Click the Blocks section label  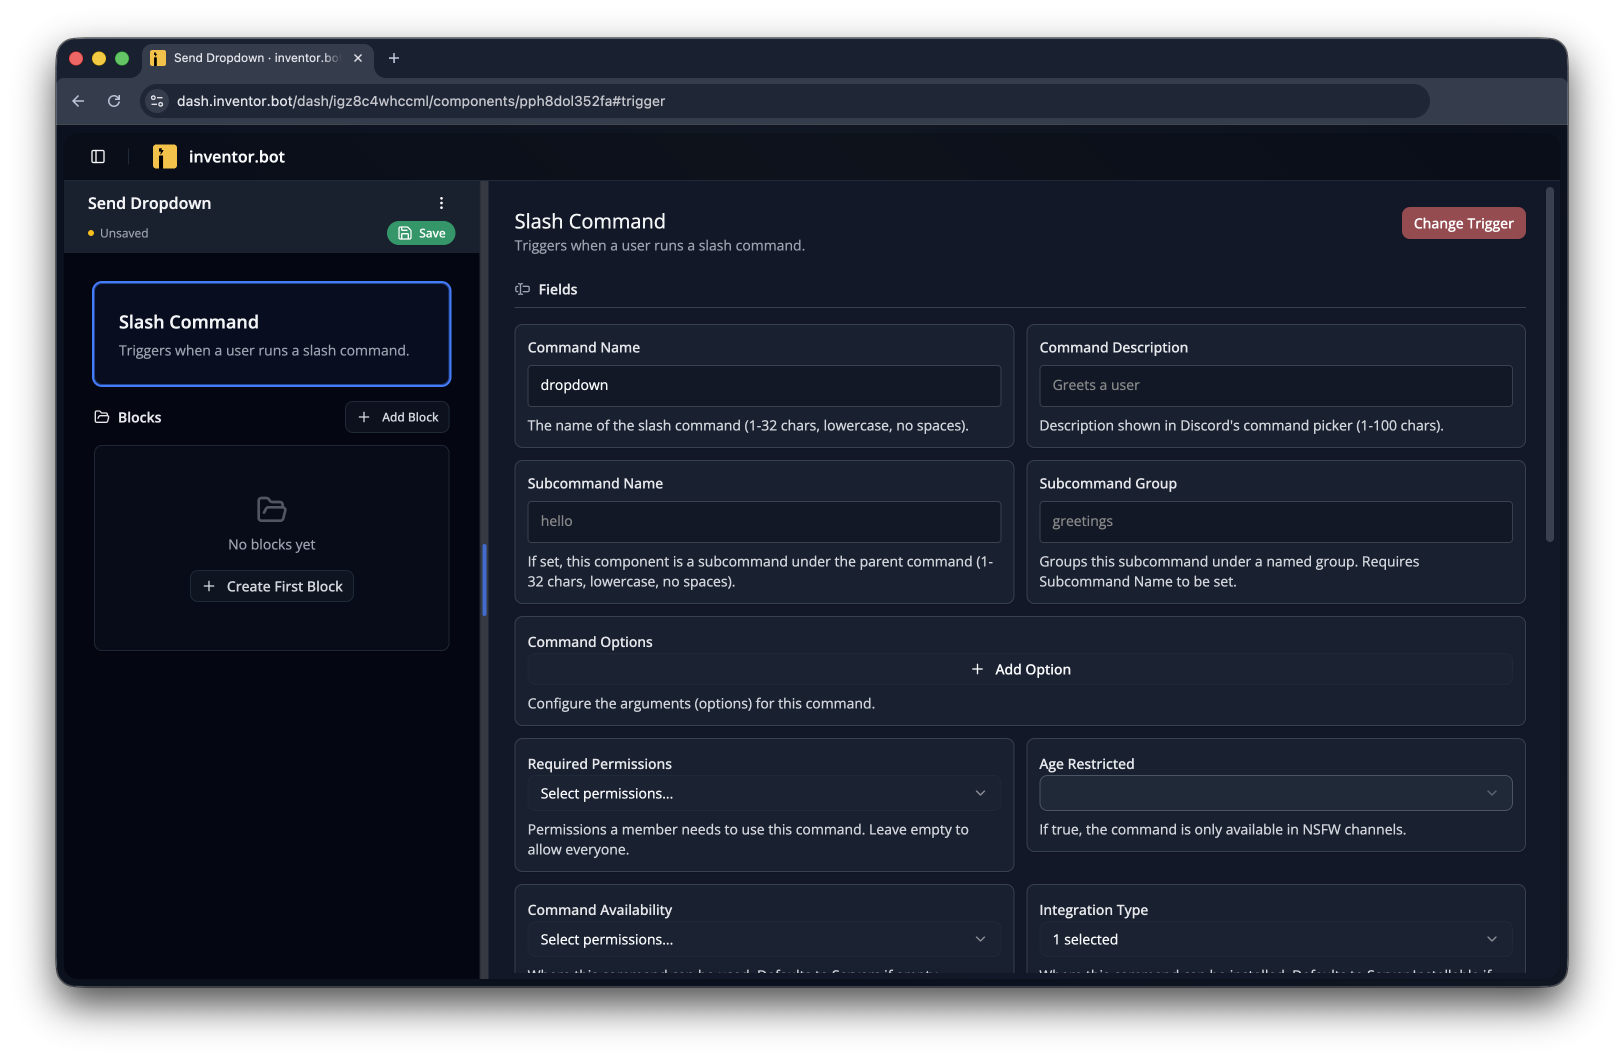pyautogui.click(x=140, y=417)
